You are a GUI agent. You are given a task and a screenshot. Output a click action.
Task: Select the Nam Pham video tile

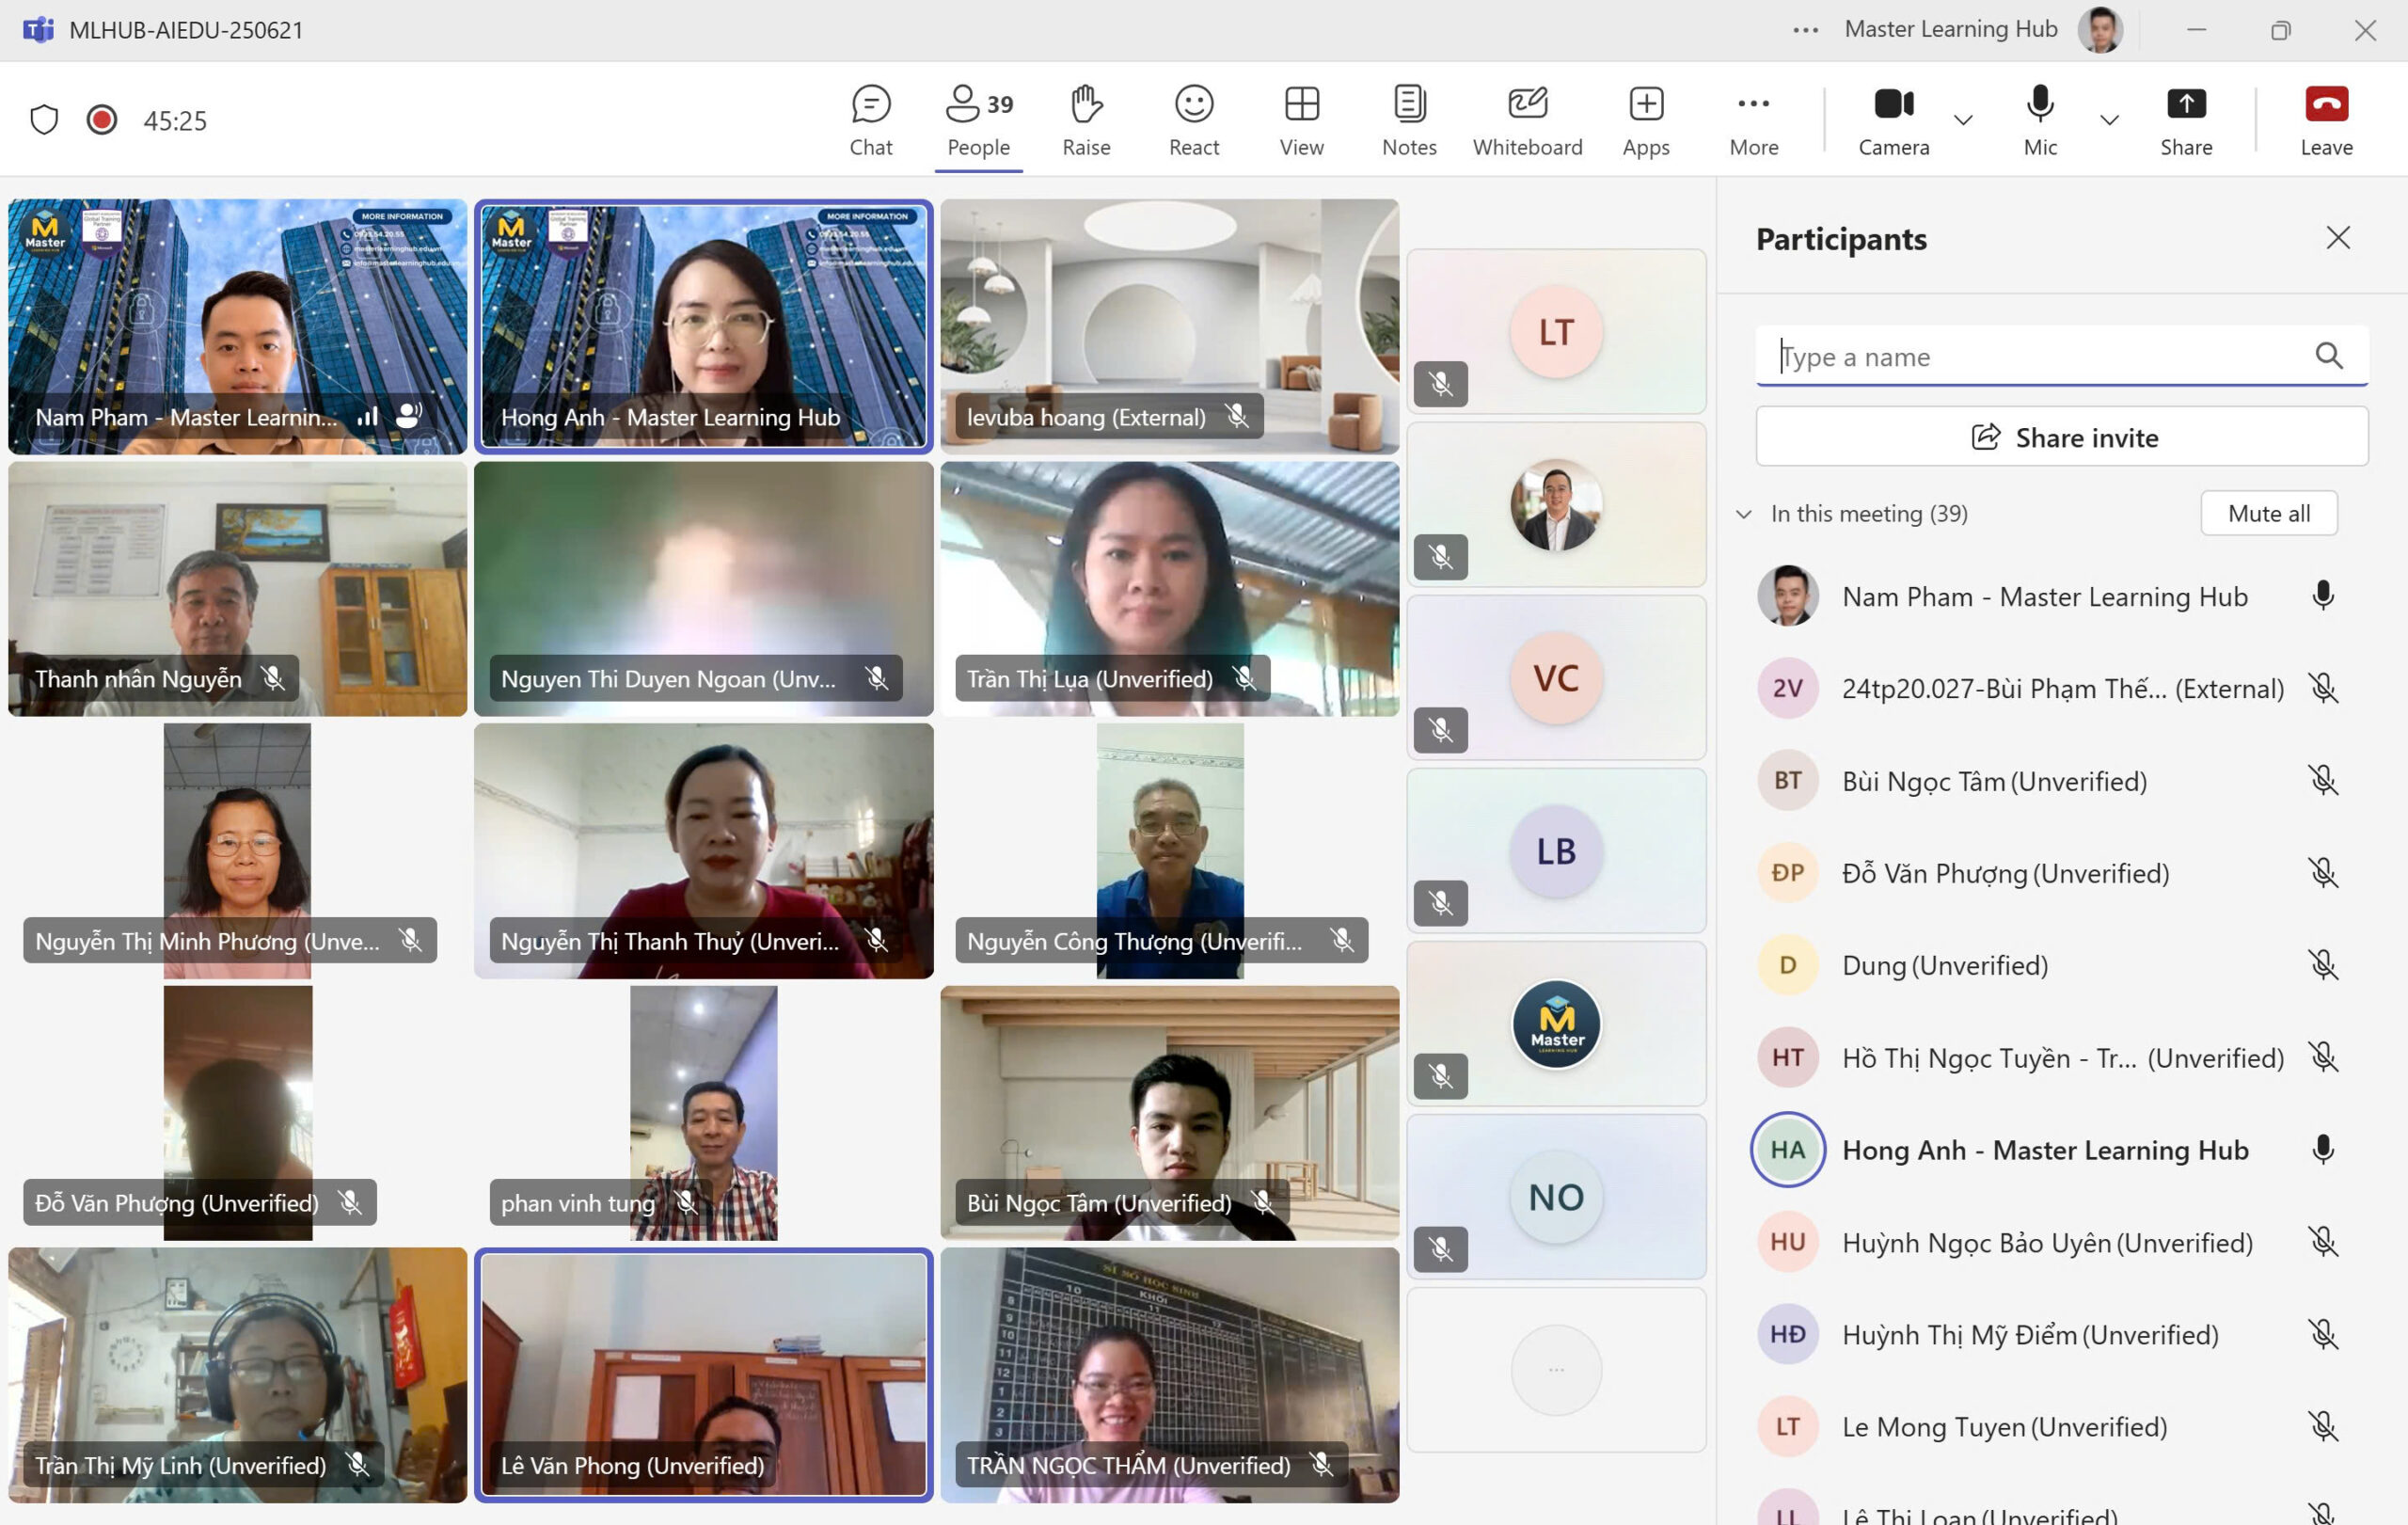(238, 326)
